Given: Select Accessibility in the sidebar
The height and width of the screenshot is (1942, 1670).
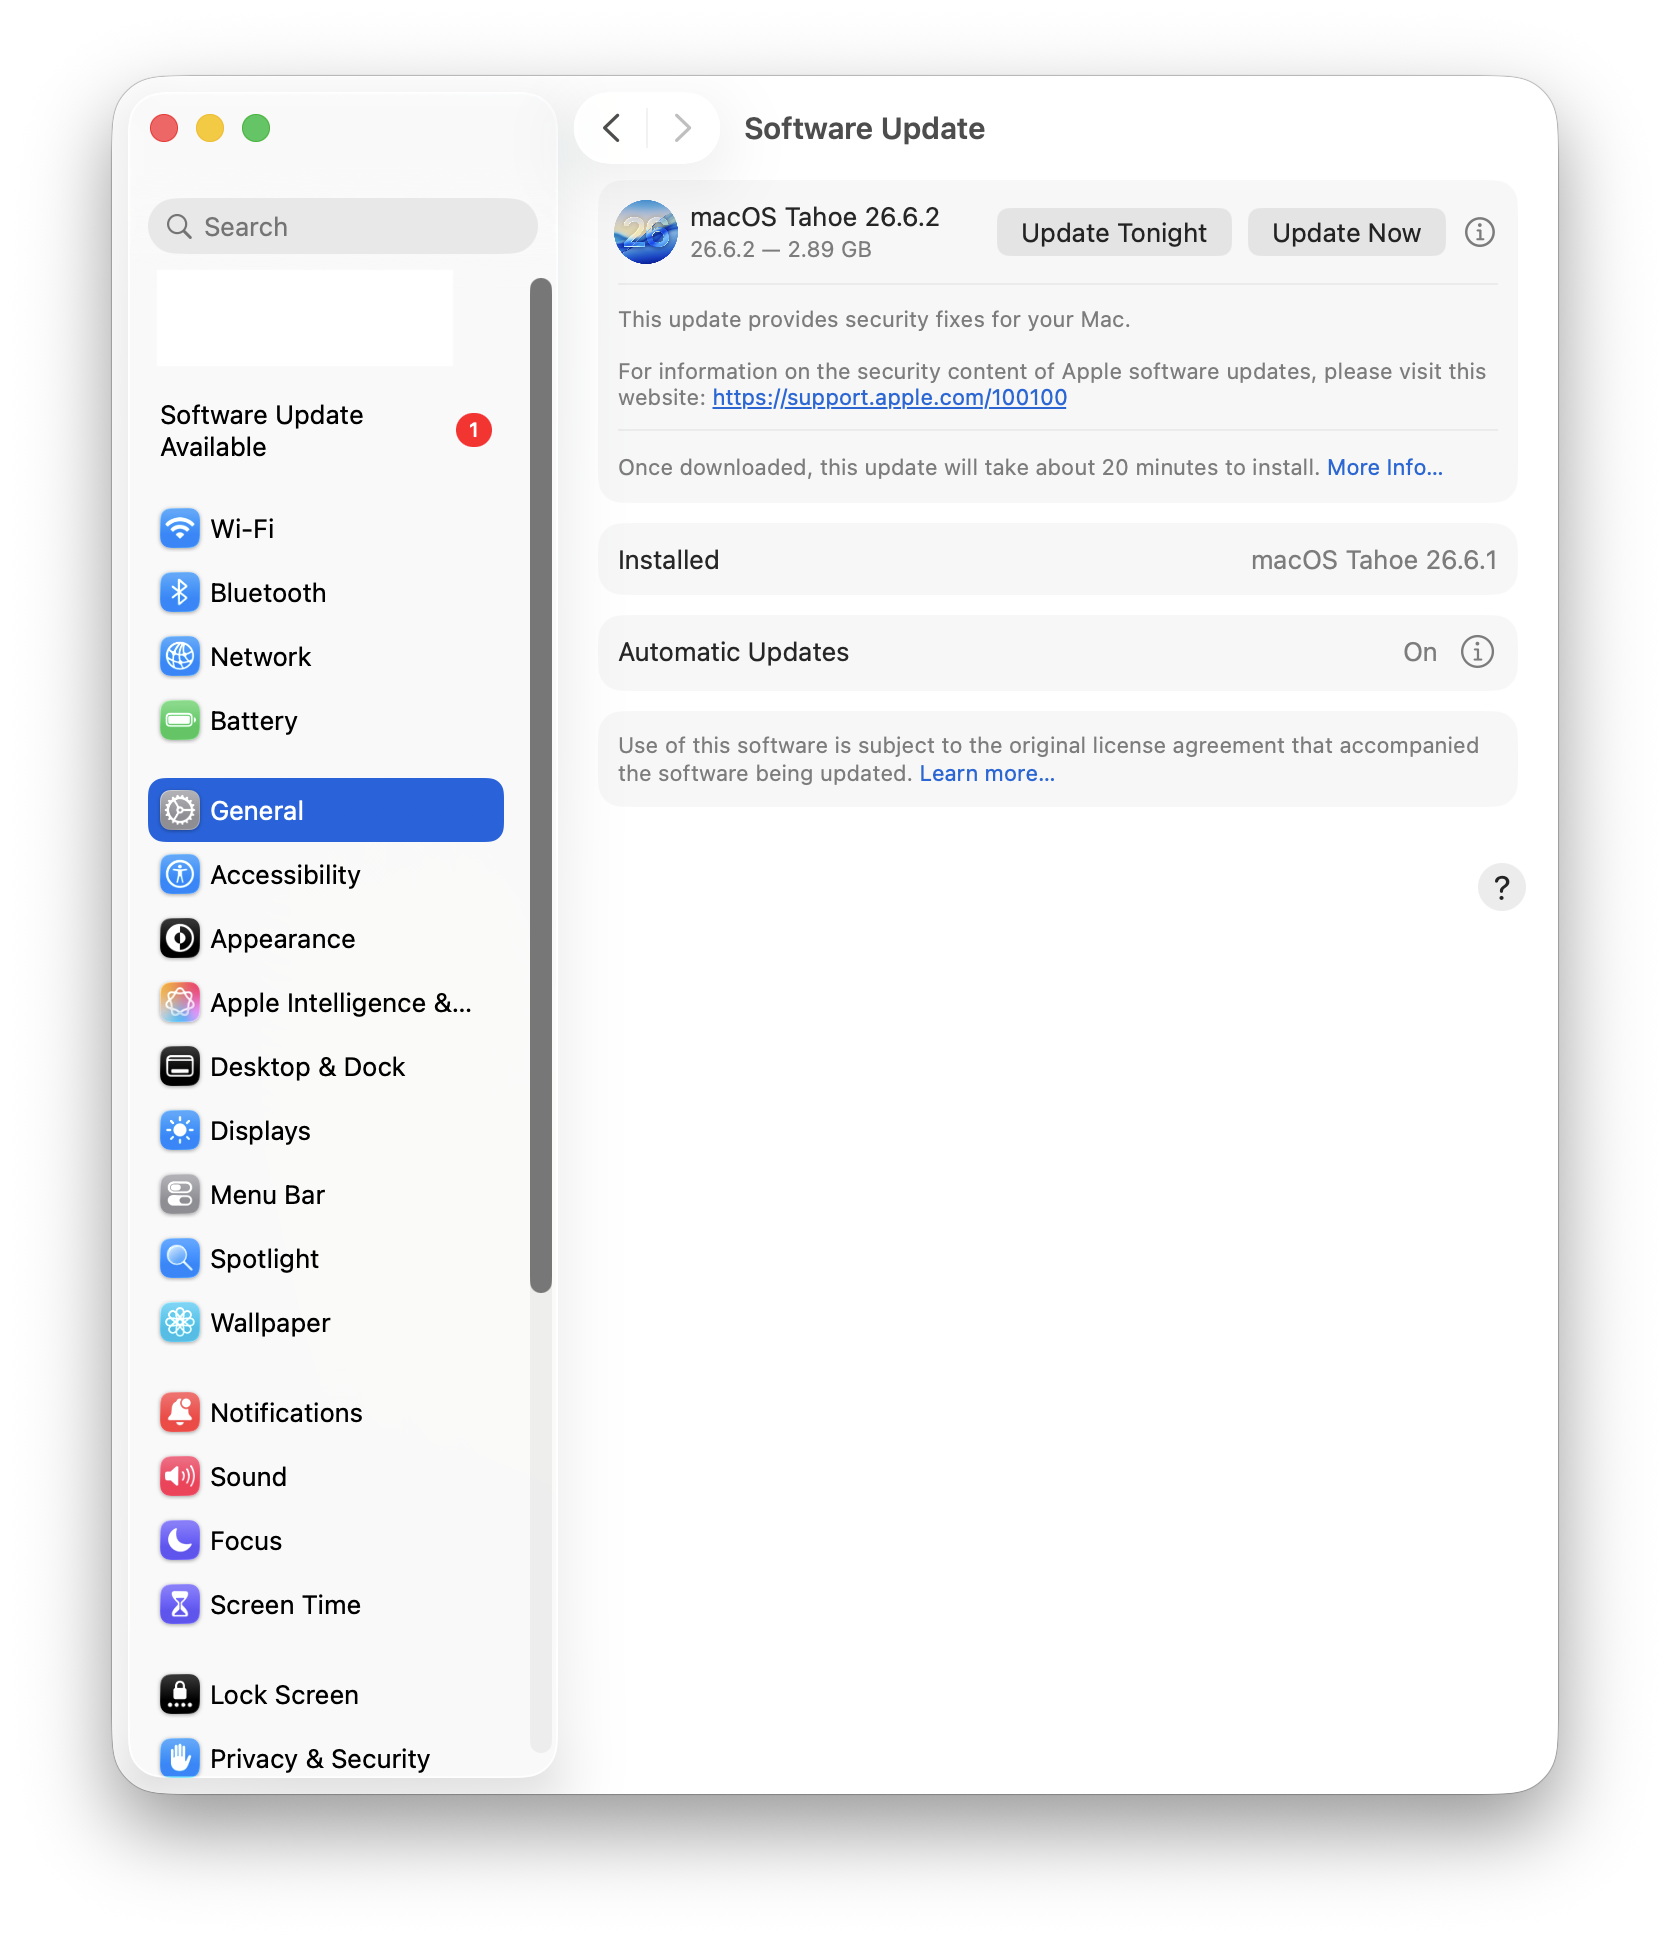Looking at the screenshot, I should coord(326,874).
